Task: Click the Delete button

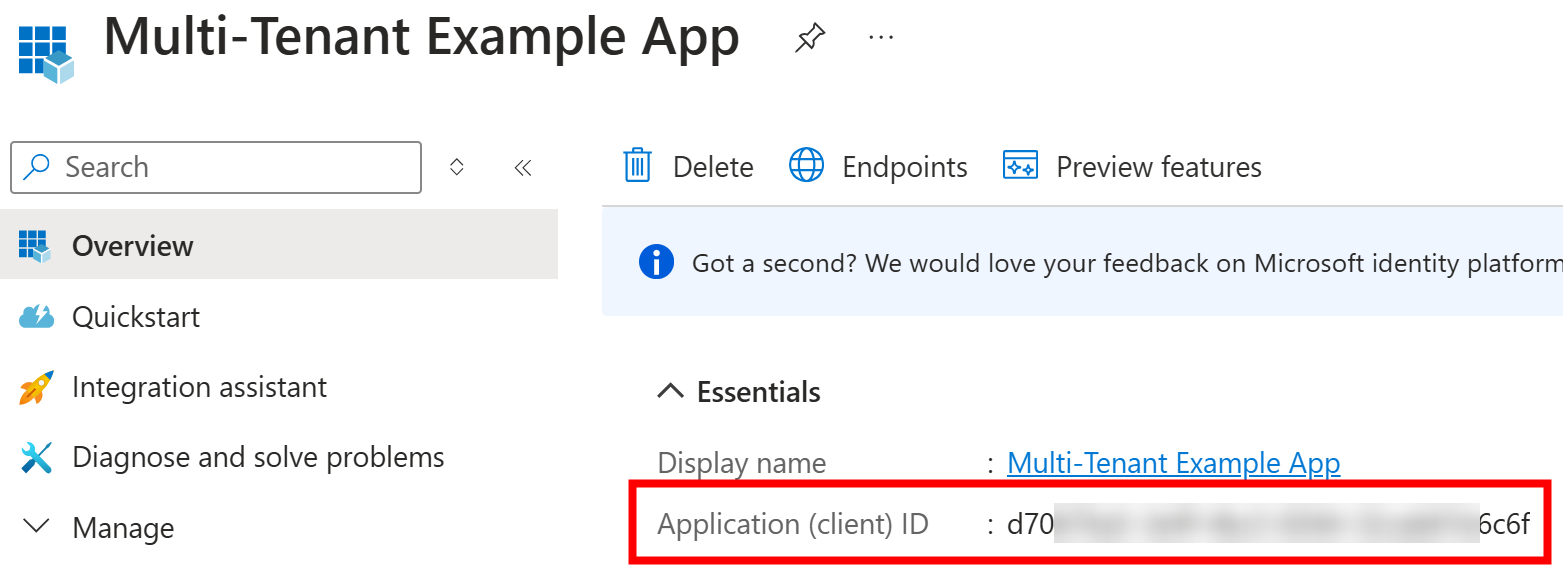Action: click(688, 166)
